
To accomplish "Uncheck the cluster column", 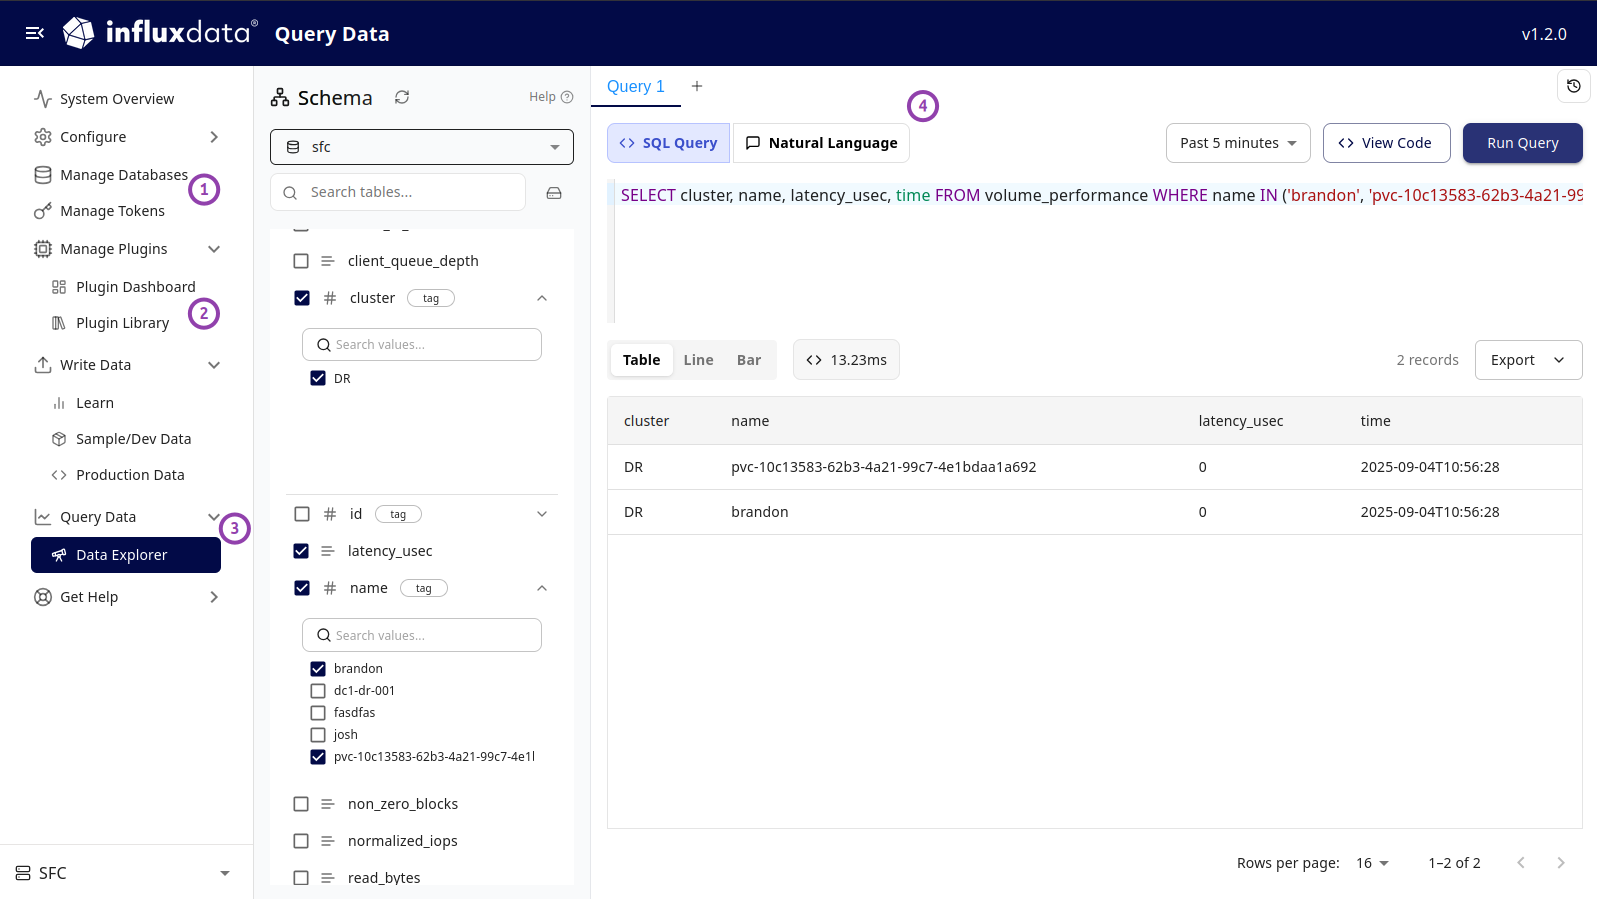I will [x=302, y=298].
